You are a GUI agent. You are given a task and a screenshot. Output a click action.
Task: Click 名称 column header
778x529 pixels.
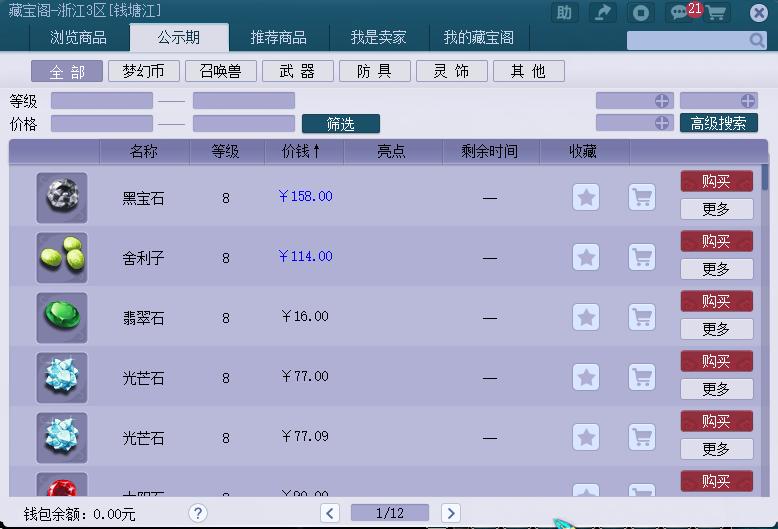(144, 151)
